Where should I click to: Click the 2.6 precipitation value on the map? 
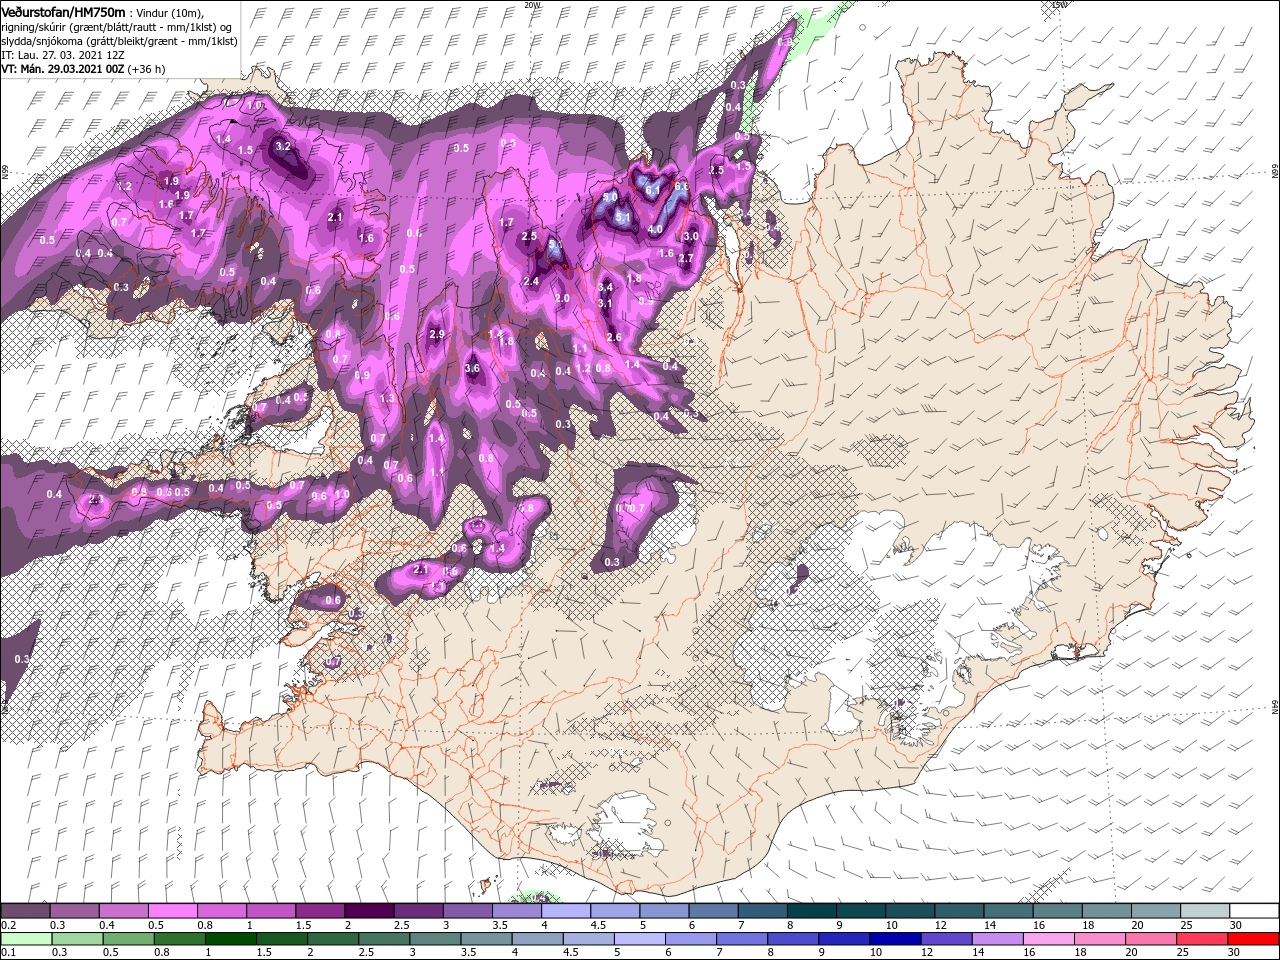[614, 337]
